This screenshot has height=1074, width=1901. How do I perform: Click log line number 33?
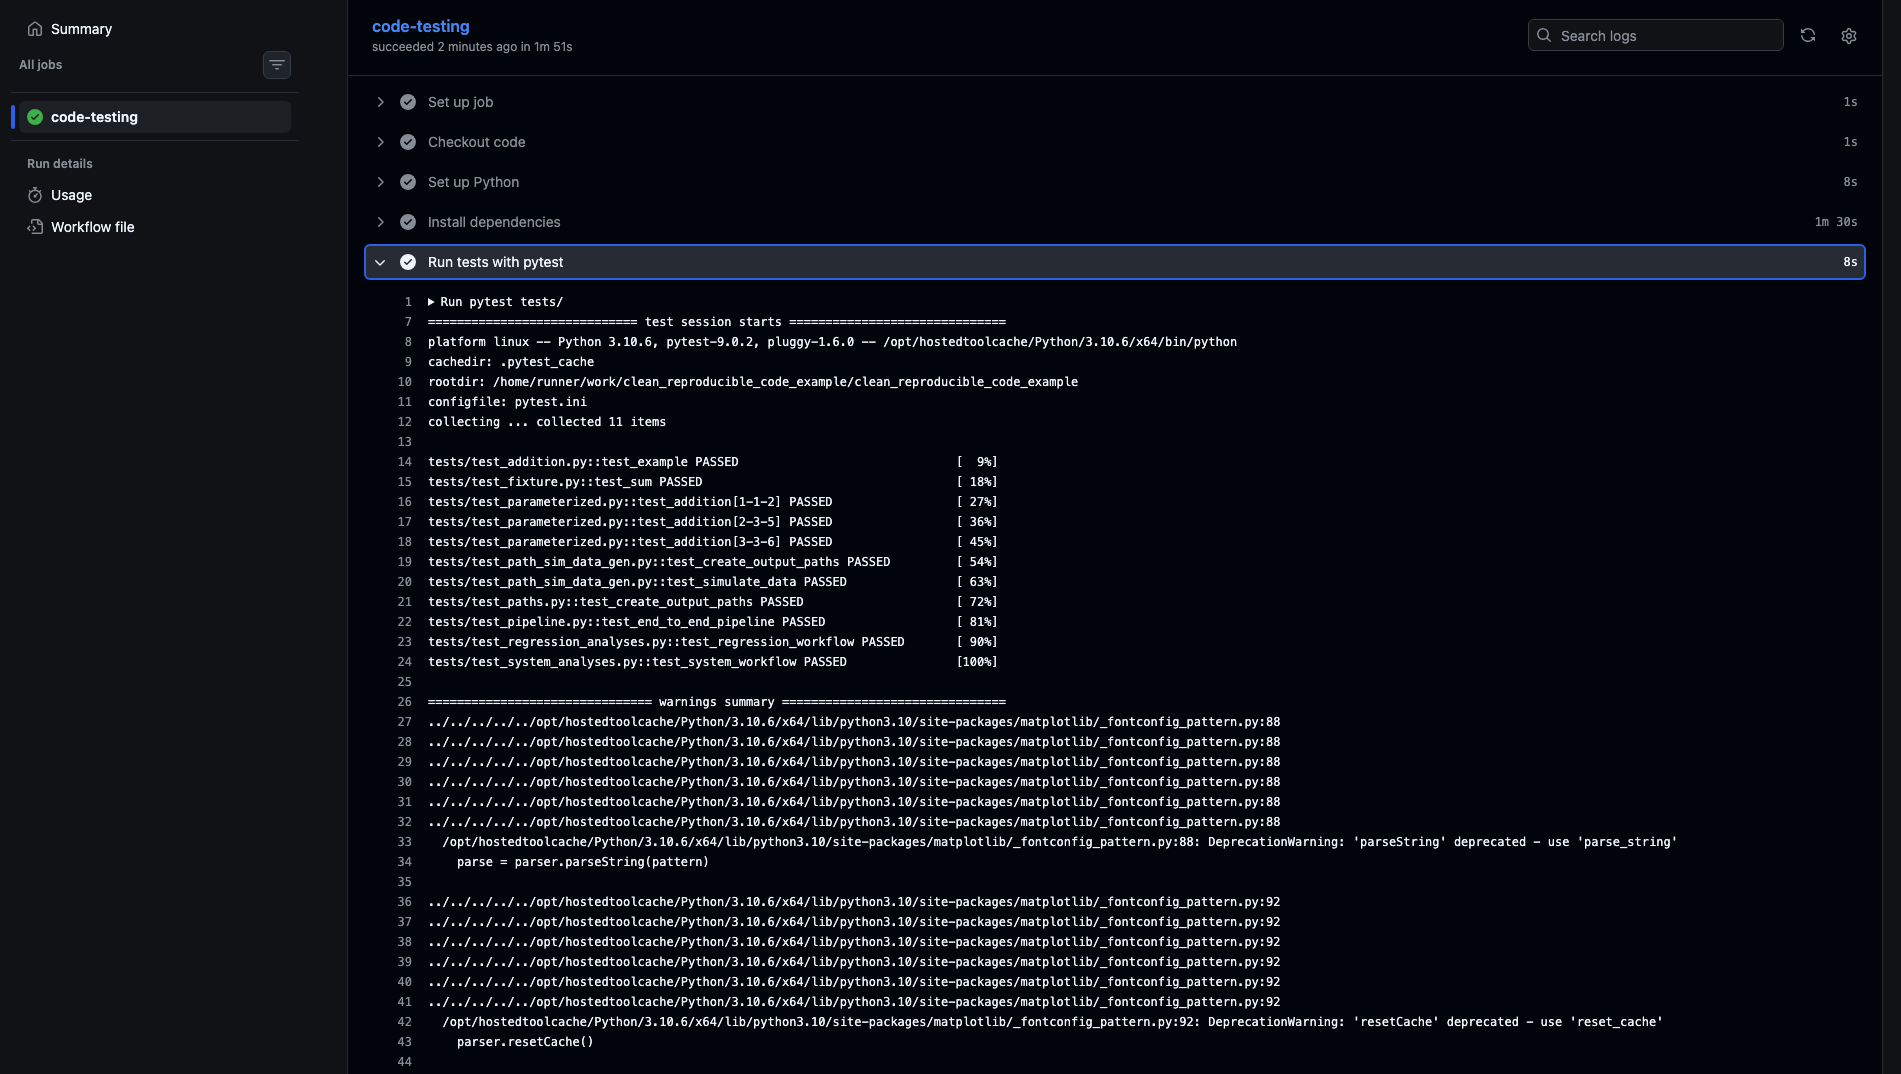(404, 842)
